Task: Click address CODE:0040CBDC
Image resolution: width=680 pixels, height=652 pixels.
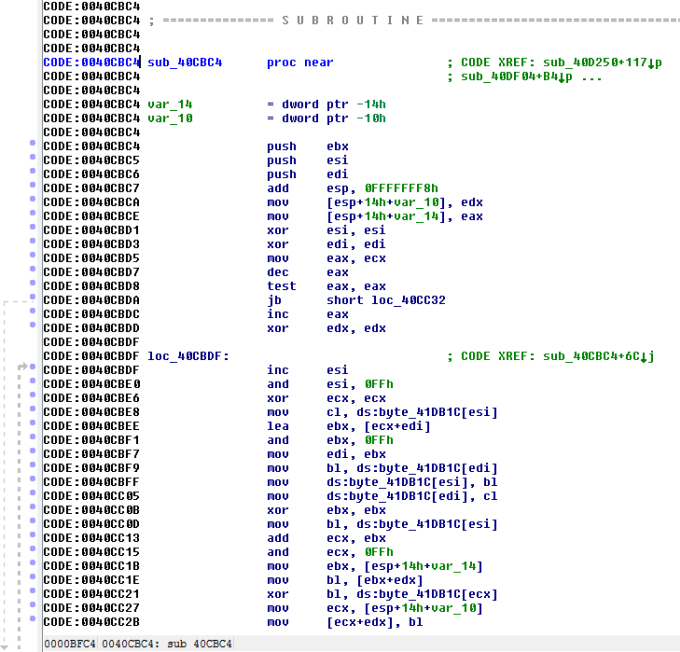Action: 92,315
